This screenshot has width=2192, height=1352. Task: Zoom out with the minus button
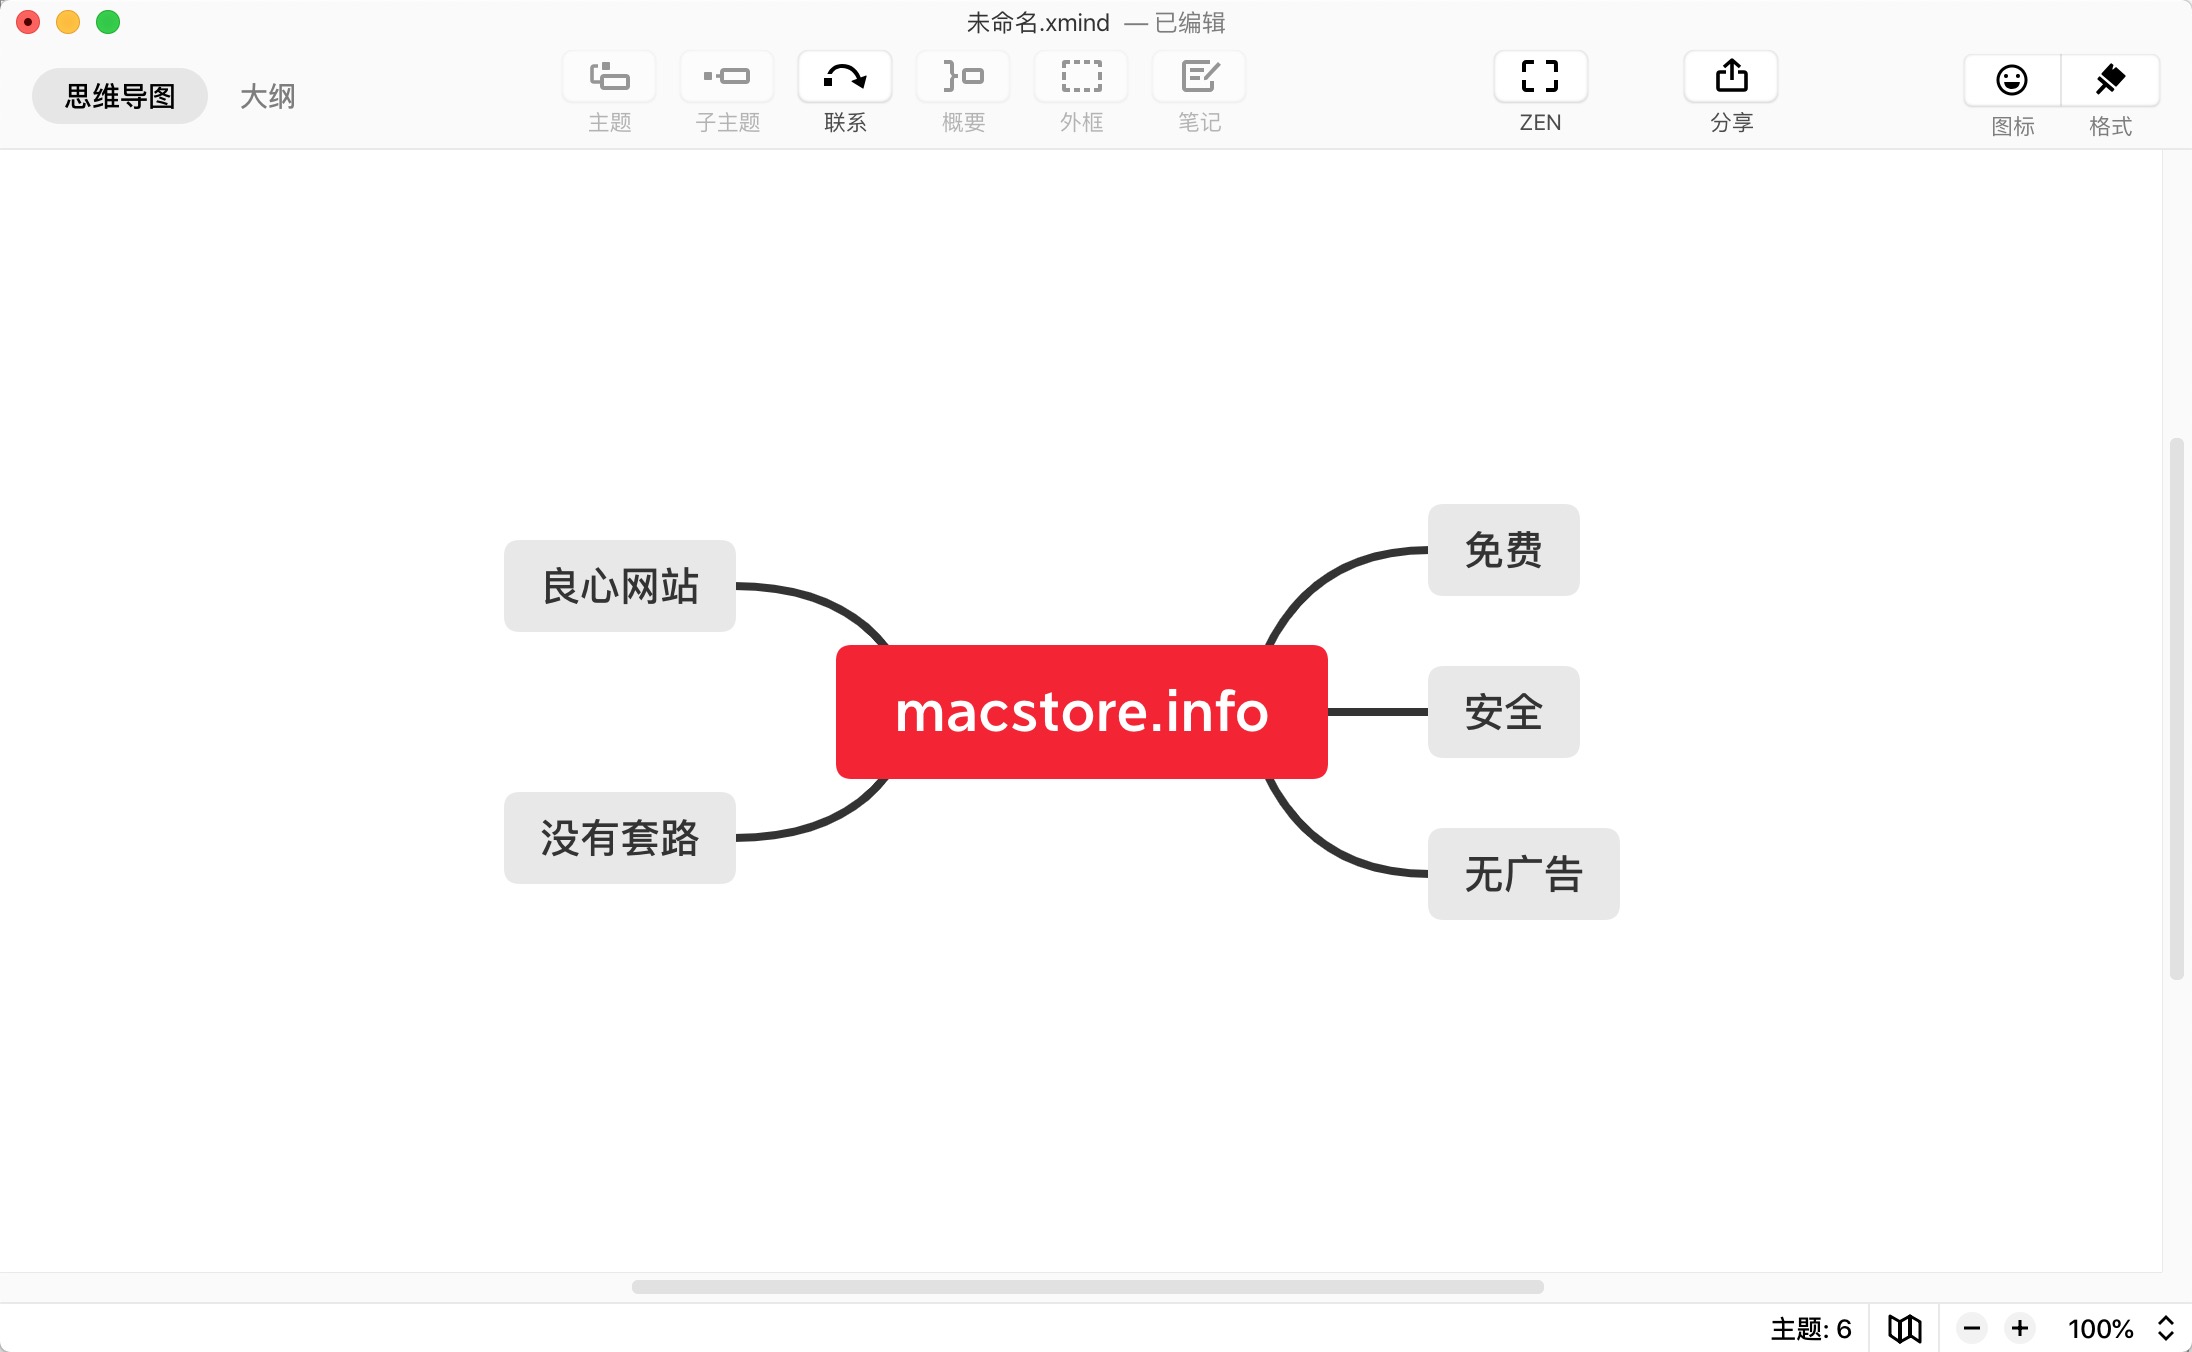[x=1972, y=1328]
